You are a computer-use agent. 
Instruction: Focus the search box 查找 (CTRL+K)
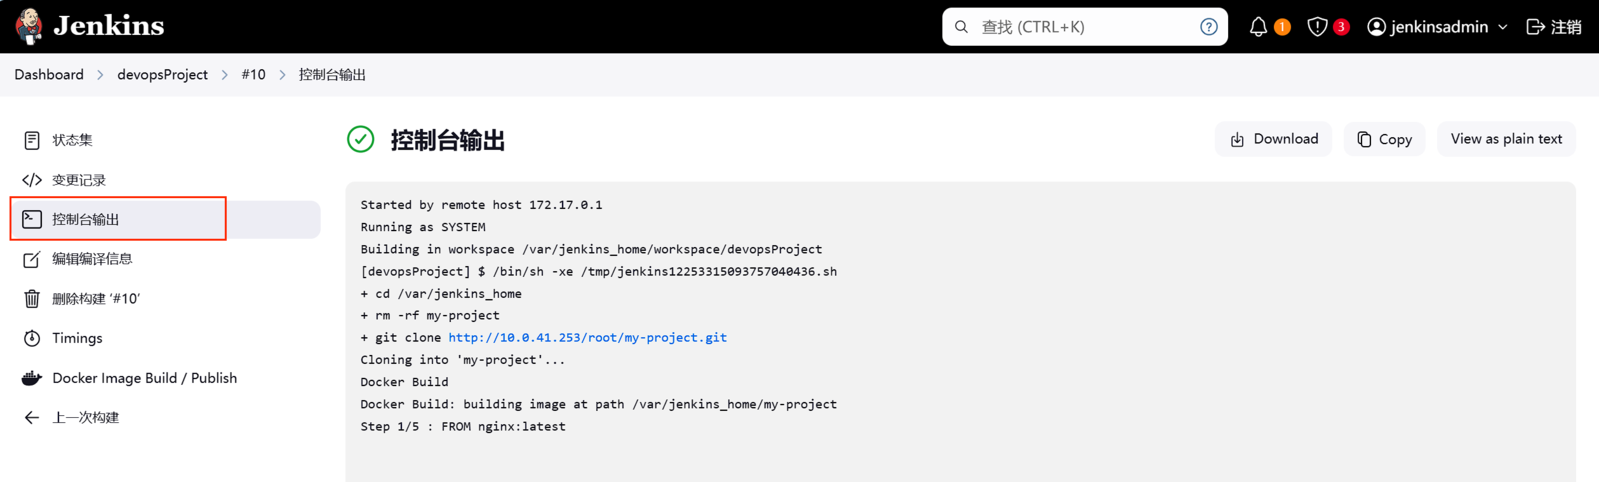point(1085,27)
